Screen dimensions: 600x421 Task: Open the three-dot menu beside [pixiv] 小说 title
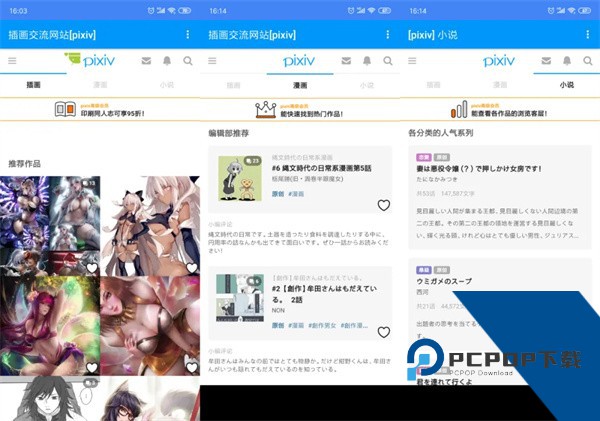(588, 34)
